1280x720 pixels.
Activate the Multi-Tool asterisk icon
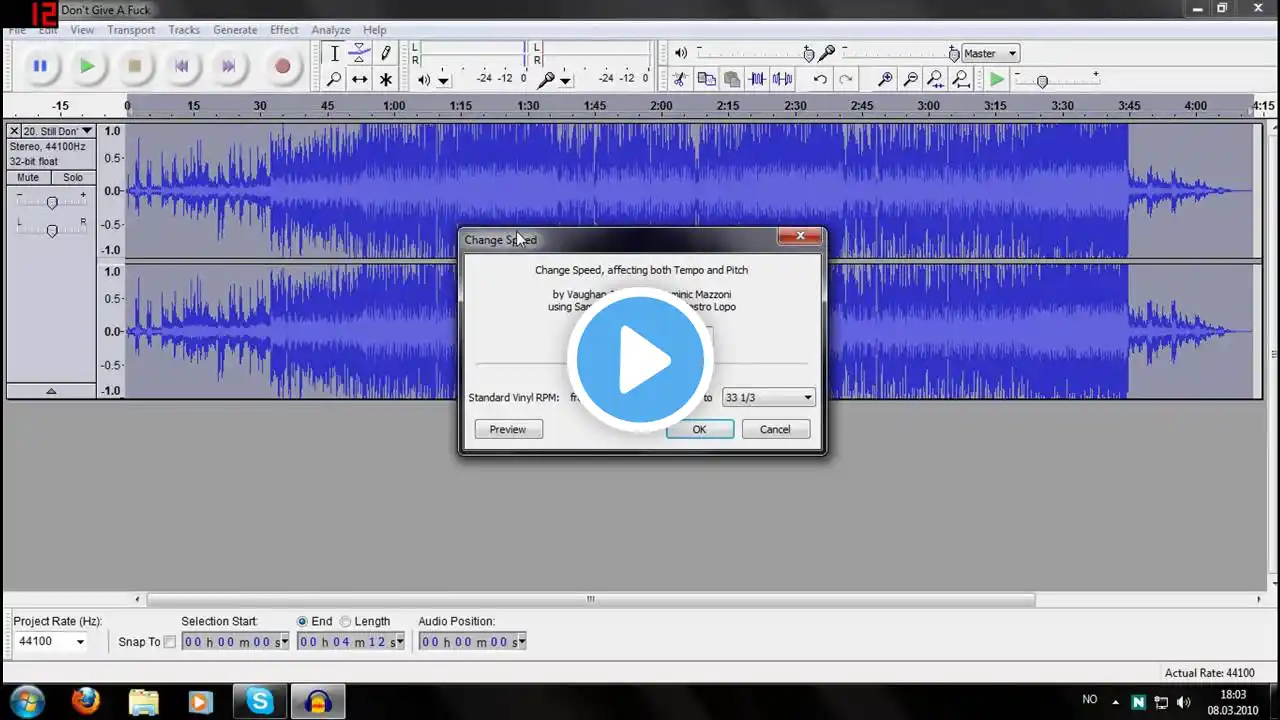[385, 79]
